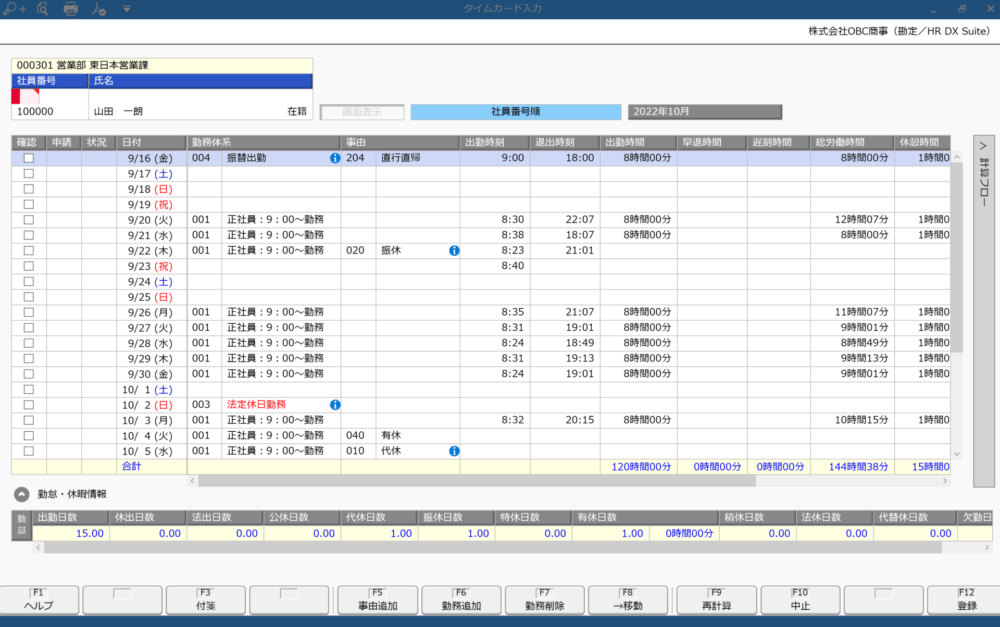The height and width of the screenshot is (627, 1000).
Task: Click the 総労働時間 column header
Action: [852, 142]
